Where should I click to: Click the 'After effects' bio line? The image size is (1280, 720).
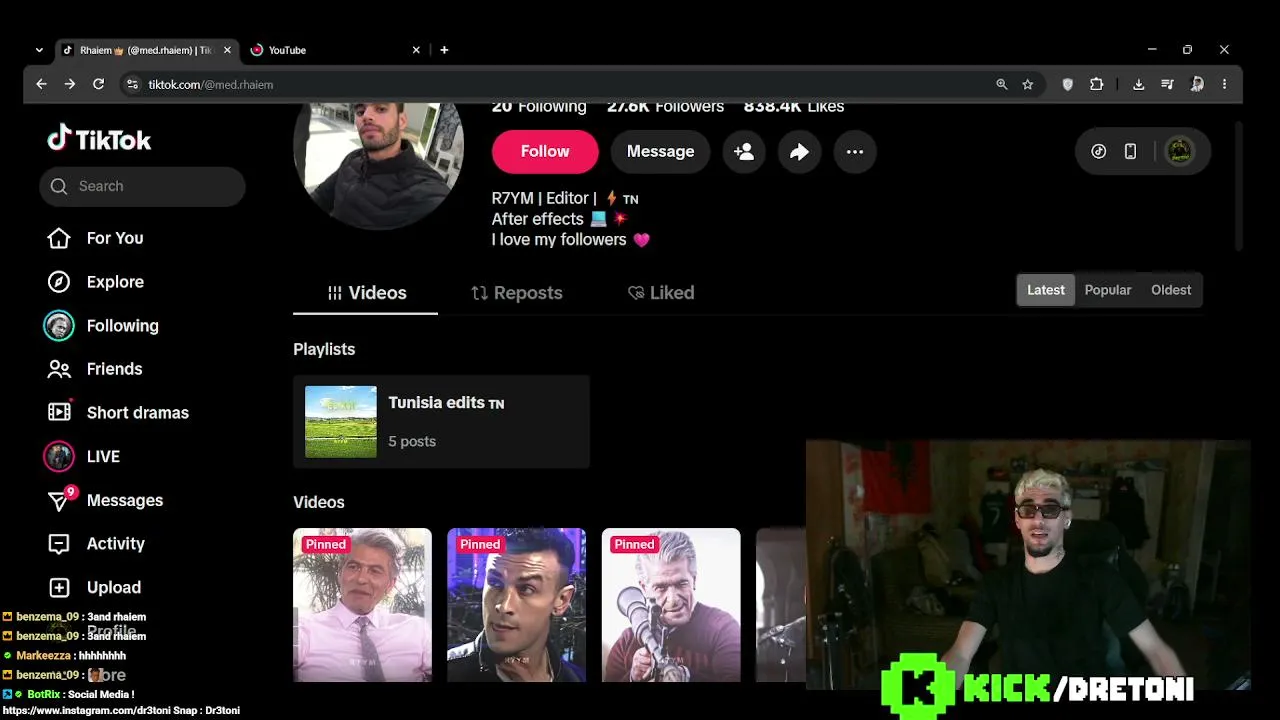[x=559, y=219]
